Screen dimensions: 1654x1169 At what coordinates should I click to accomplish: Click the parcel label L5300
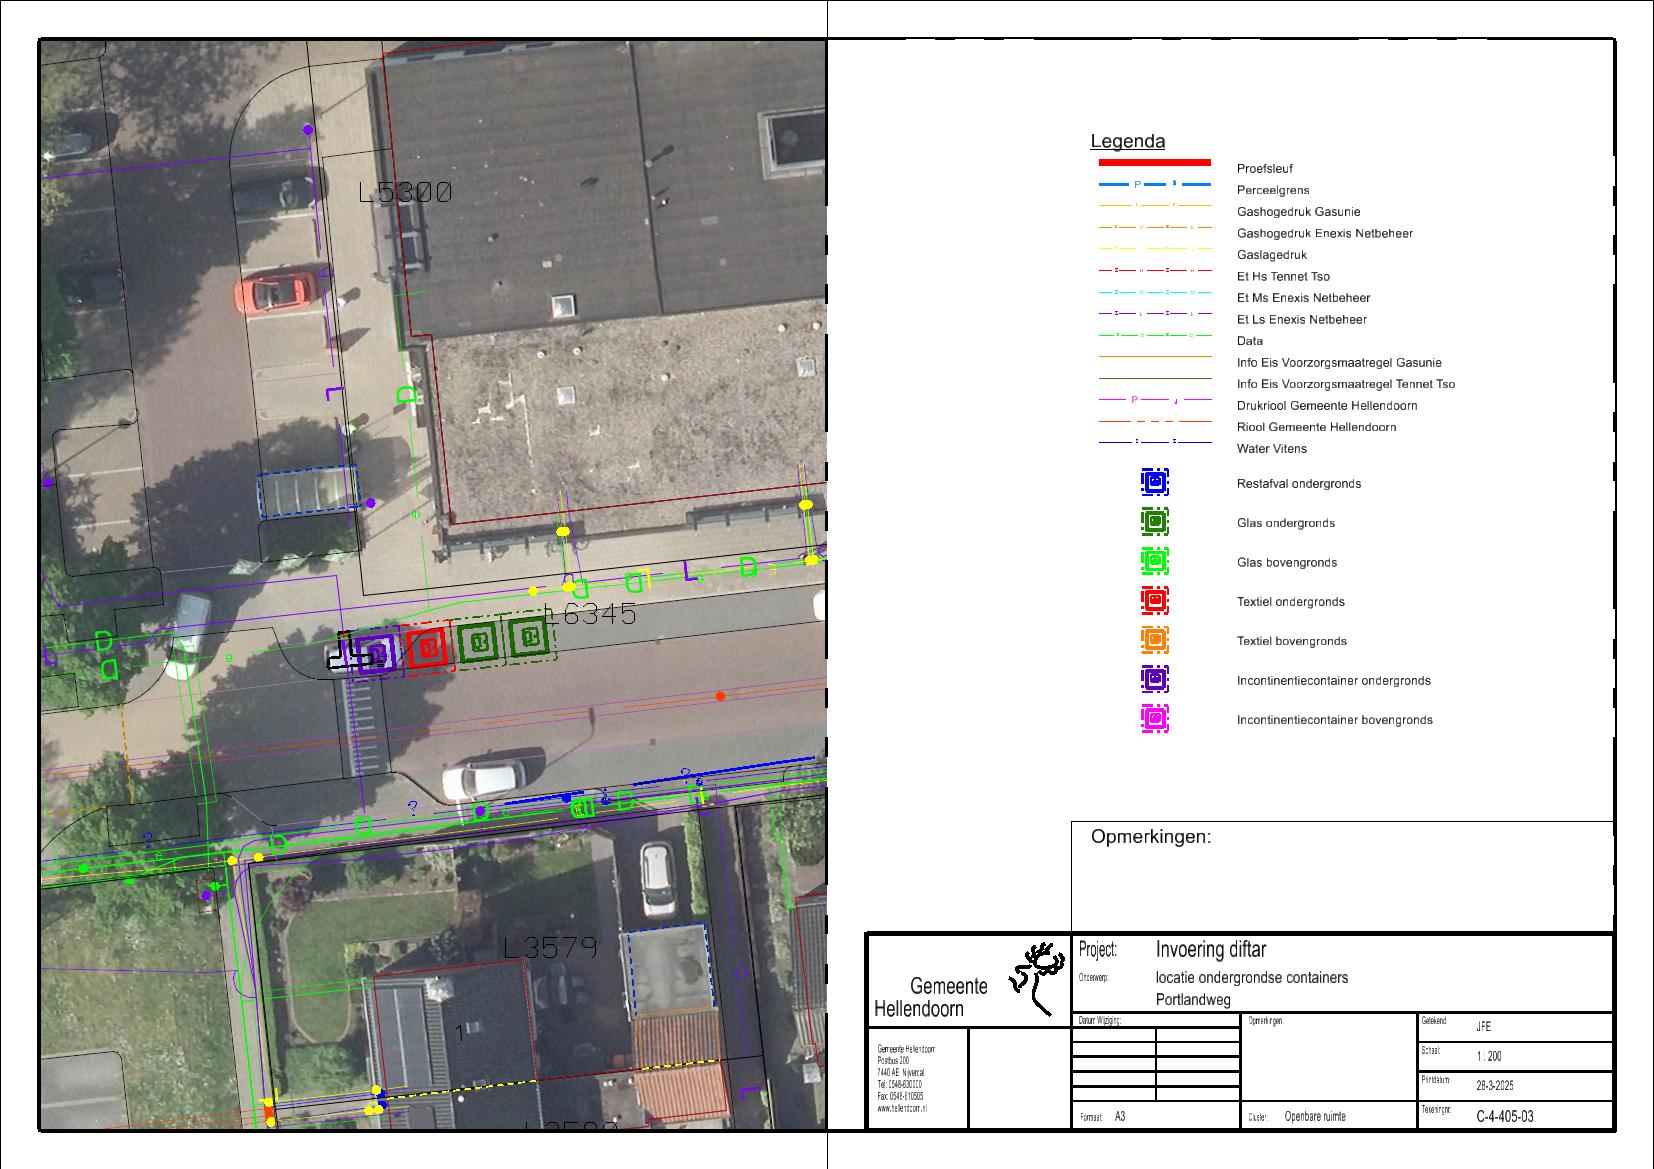tap(405, 192)
